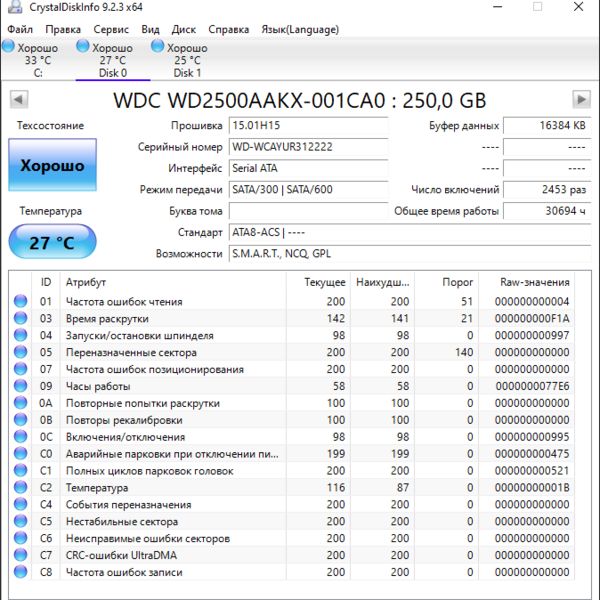The height and width of the screenshot is (600, 600).
Task: Click the Хорошо health status button
Action: tap(52, 165)
